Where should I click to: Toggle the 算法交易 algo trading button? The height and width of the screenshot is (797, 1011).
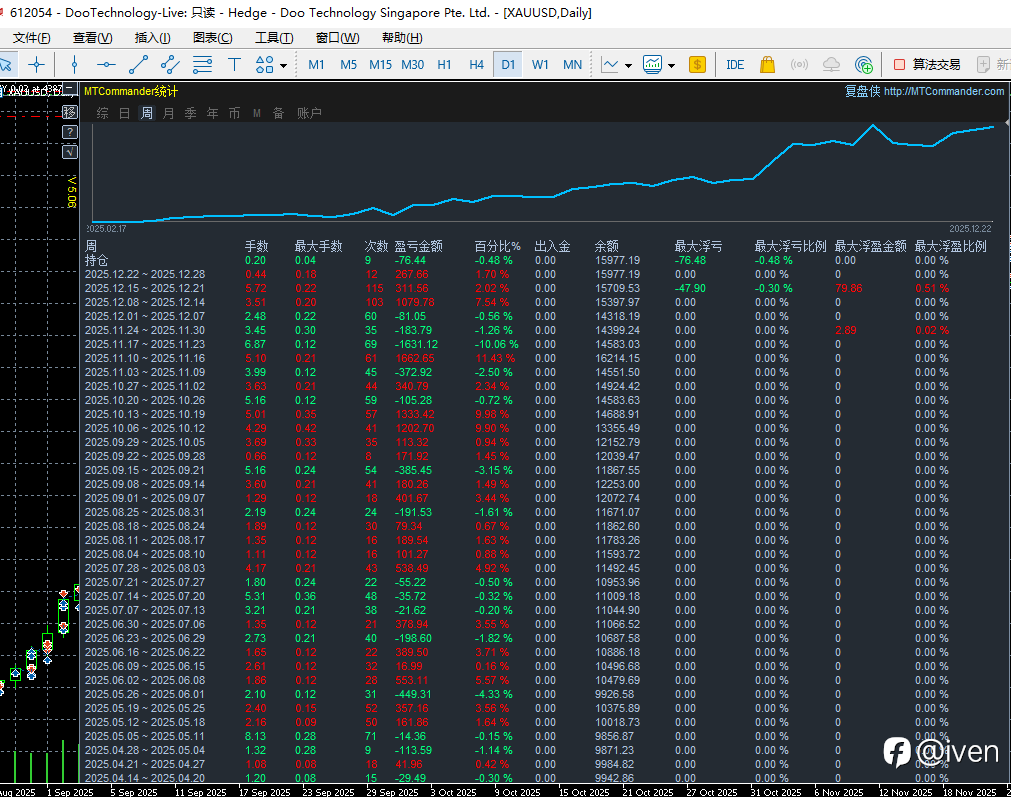926,65
